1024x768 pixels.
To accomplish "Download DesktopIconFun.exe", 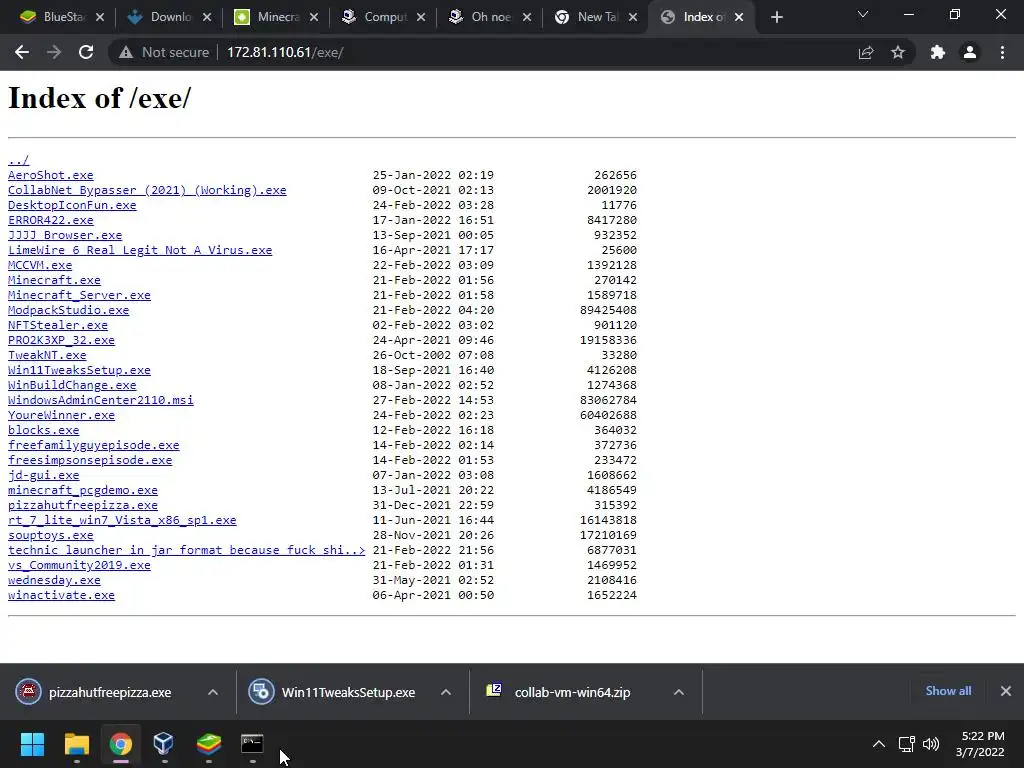I will 72,205.
